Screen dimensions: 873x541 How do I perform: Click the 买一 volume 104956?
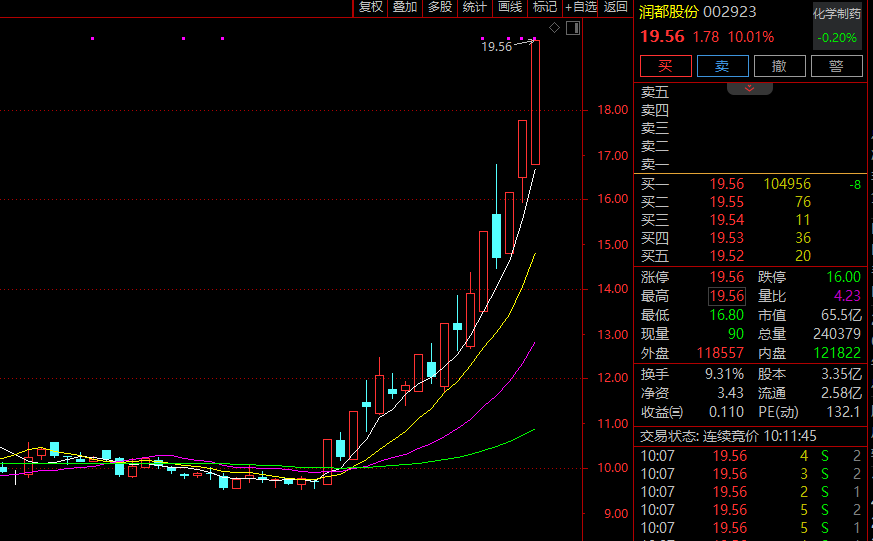click(x=787, y=184)
